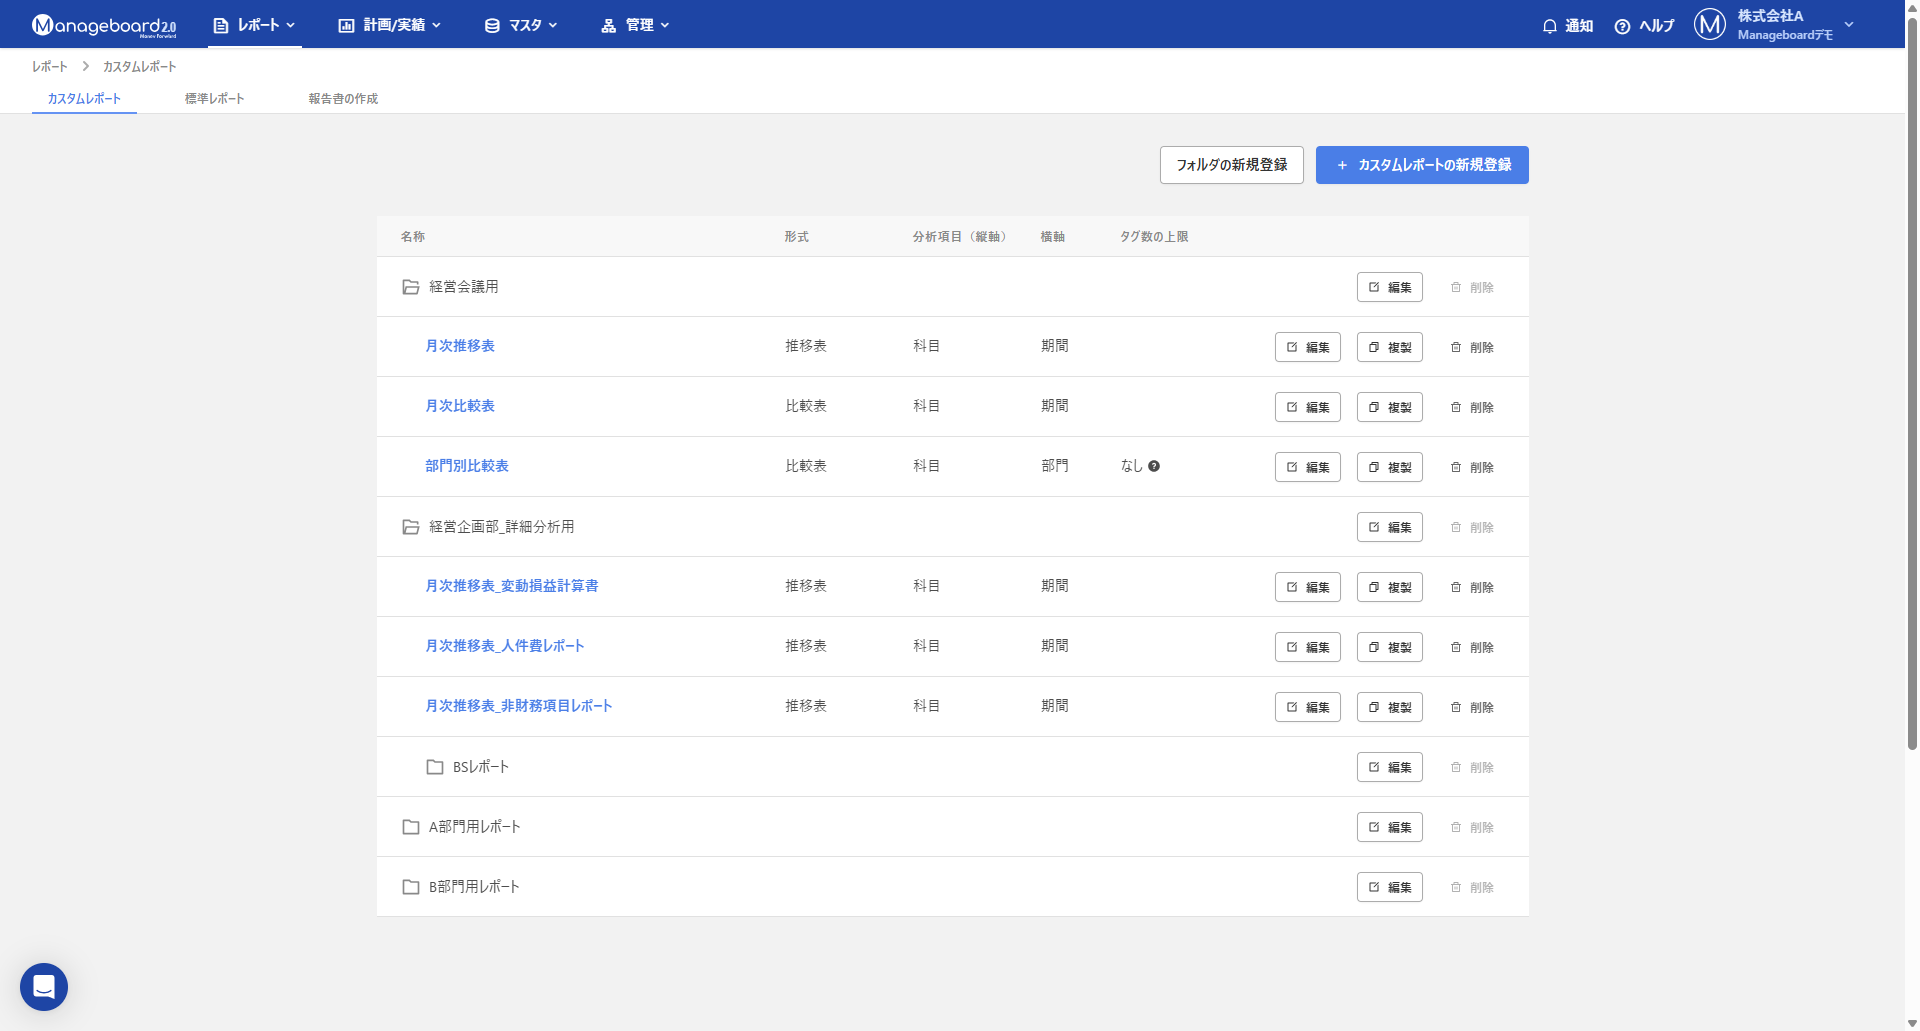Open the レポート dropdown menu

255,25
